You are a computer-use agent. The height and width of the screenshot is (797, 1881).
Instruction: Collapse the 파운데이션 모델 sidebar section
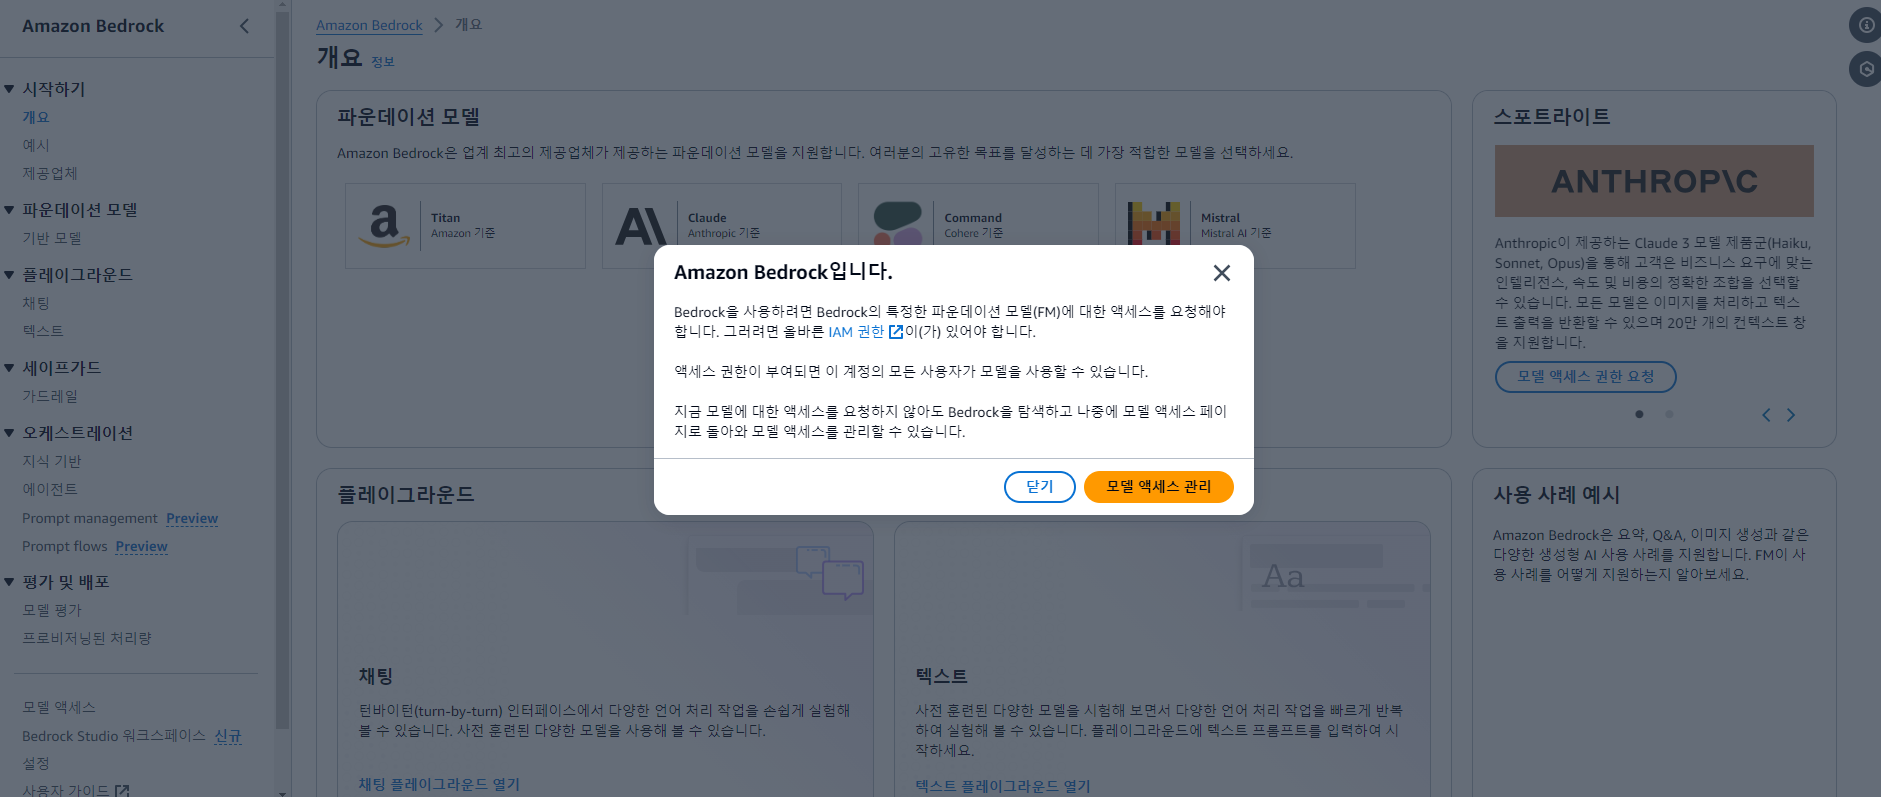click(9, 210)
